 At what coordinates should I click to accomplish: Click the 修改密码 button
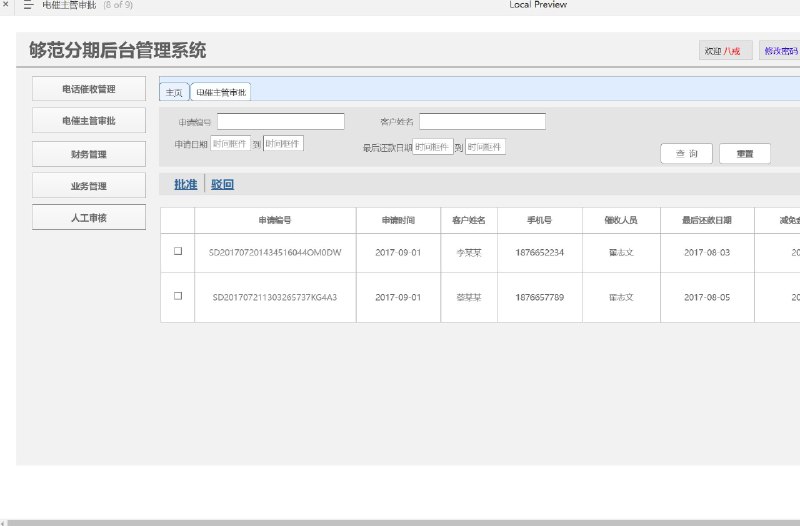click(x=780, y=51)
